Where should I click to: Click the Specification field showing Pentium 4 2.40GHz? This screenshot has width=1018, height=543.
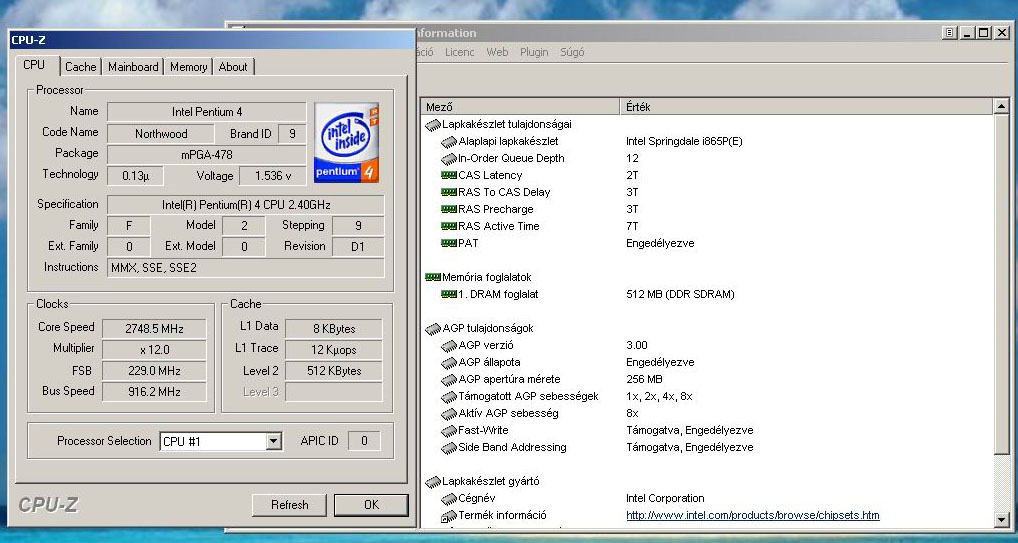click(246, 205)
